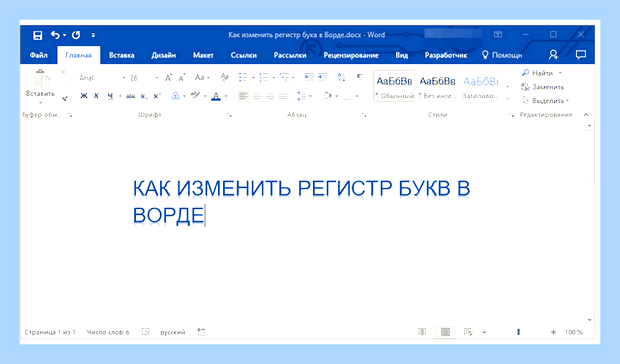Open the Вид tab
This screenshot has height=364, width=620.
click(401, 55)
